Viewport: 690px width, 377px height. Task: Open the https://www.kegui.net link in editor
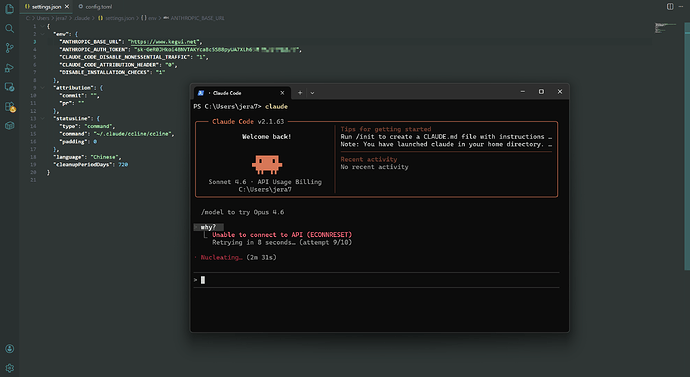[x=164, y=42]
